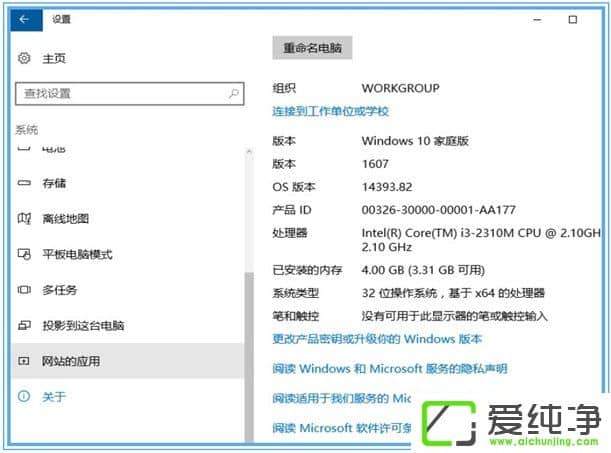Select the 存储 storage icon
Image resolution: width=611 pixels, height=453 pixels.
pos(24,183)
